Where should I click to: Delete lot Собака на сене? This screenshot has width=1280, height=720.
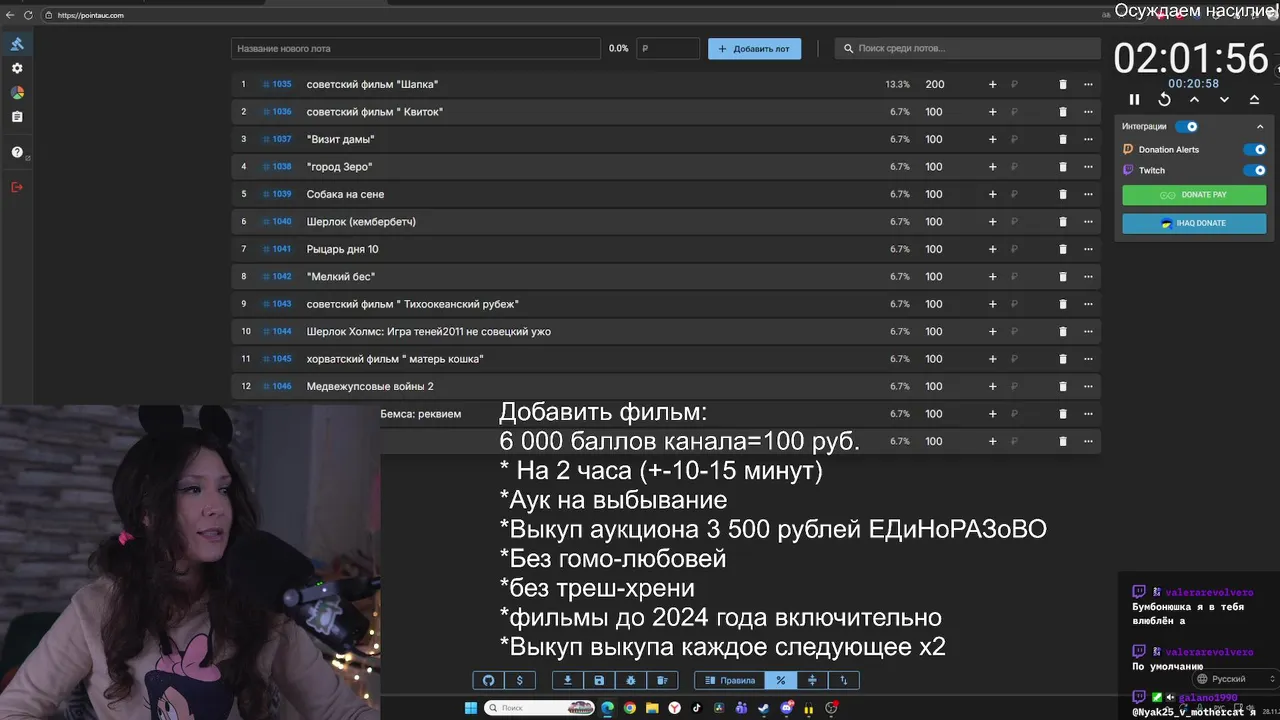(1063, 194)
